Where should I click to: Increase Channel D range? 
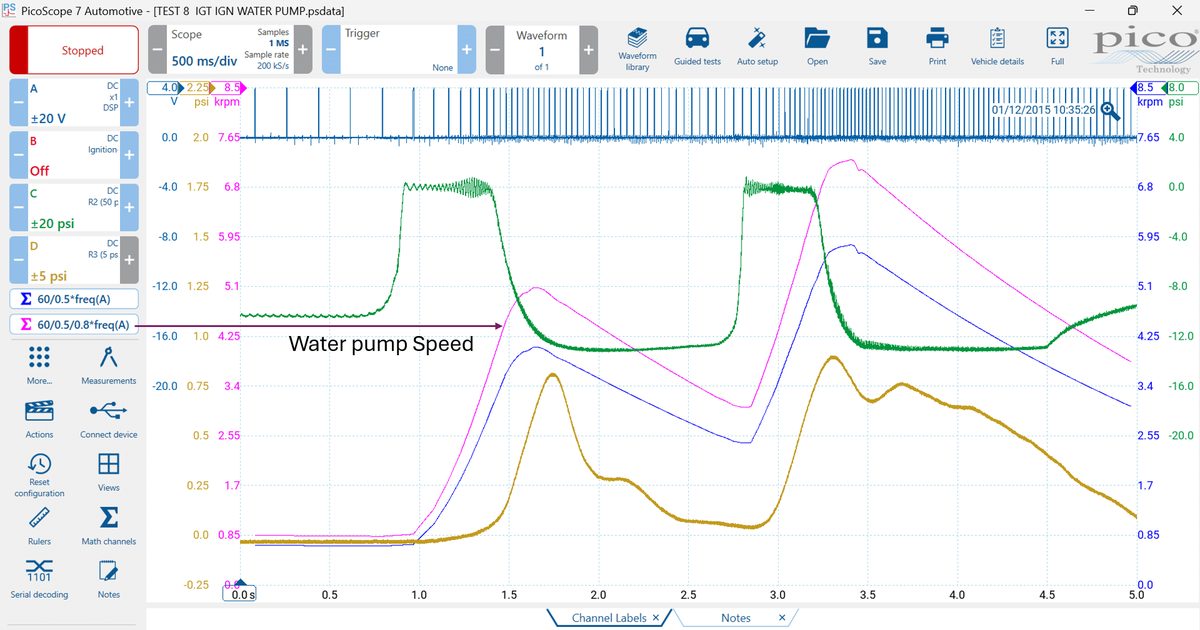tap(129, 259)
